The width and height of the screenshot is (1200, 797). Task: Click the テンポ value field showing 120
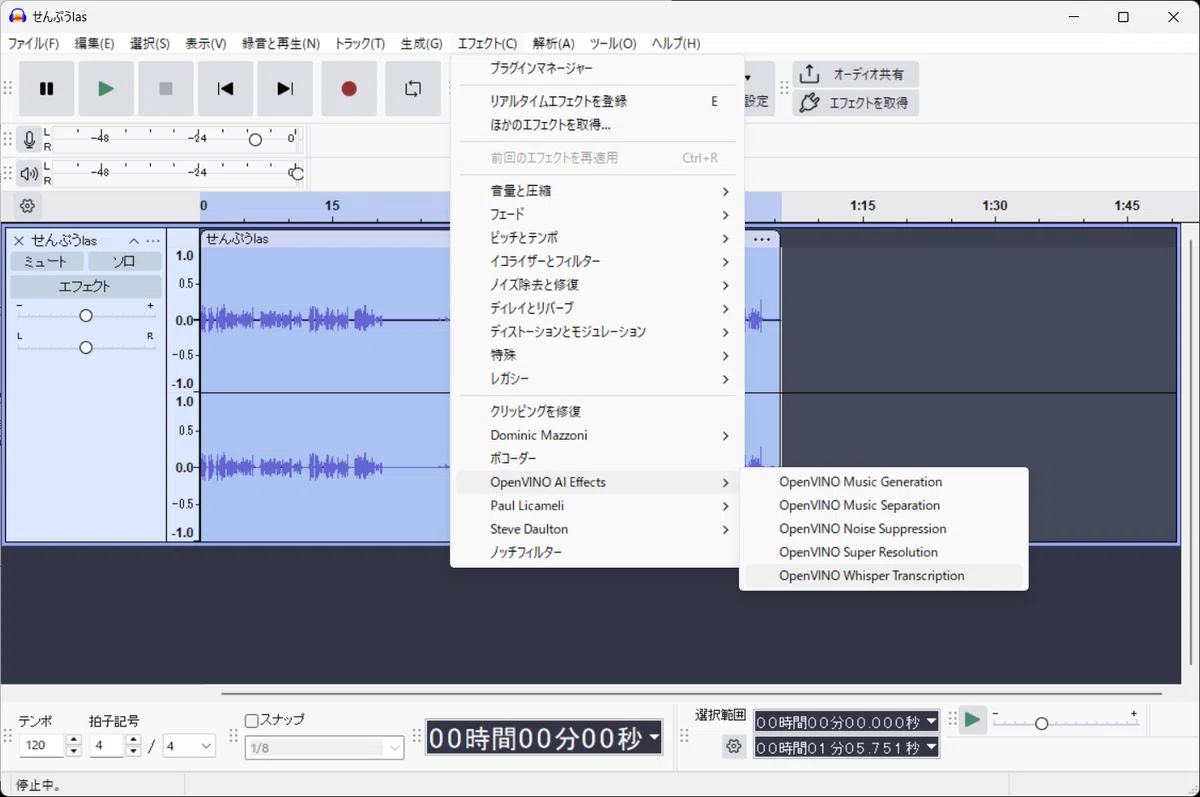41,746
